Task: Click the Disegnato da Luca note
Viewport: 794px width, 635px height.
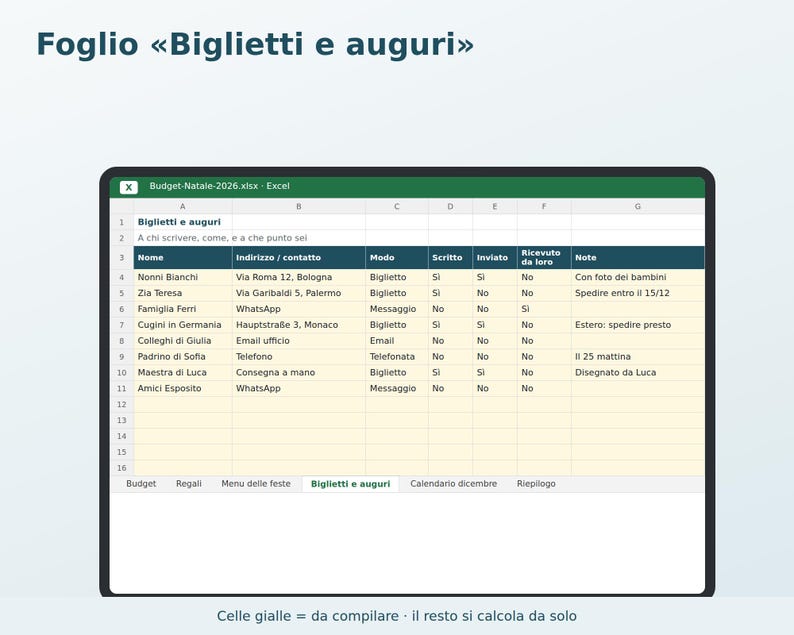Action: (x=638, y=372)
